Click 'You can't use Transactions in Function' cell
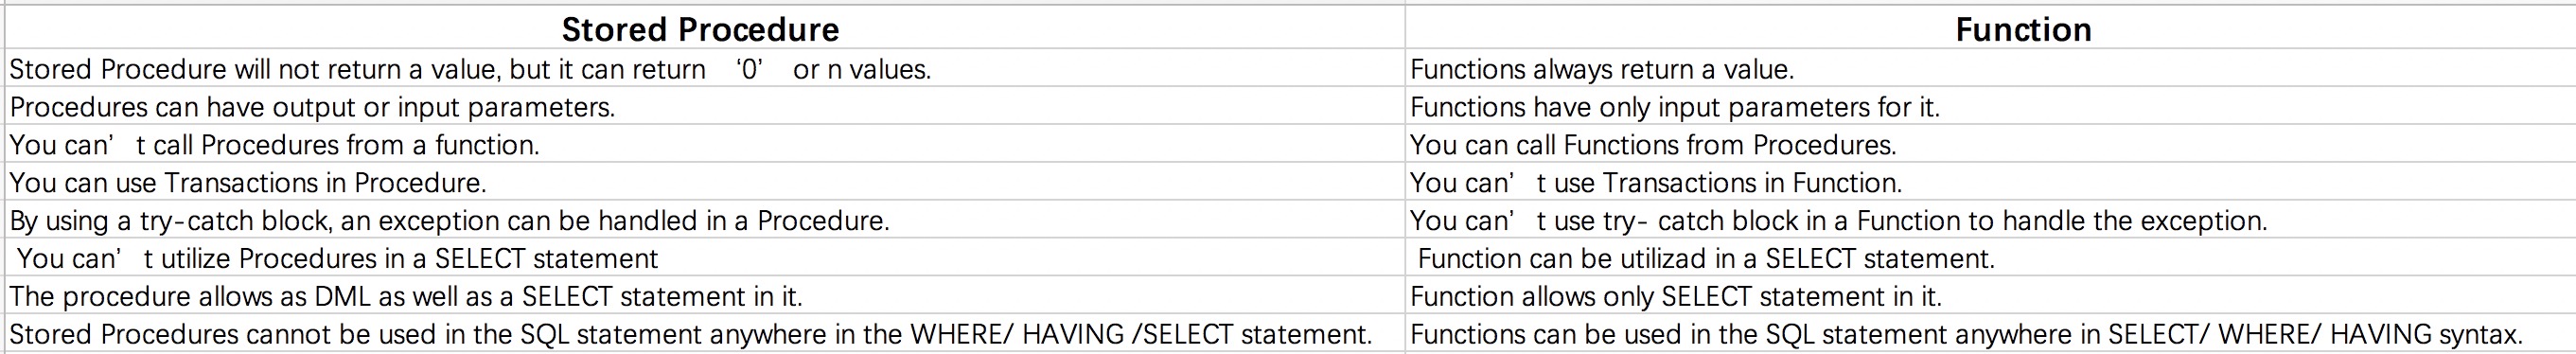The width and height of the screenshot is (2576, 354). tap(1987, 183)
